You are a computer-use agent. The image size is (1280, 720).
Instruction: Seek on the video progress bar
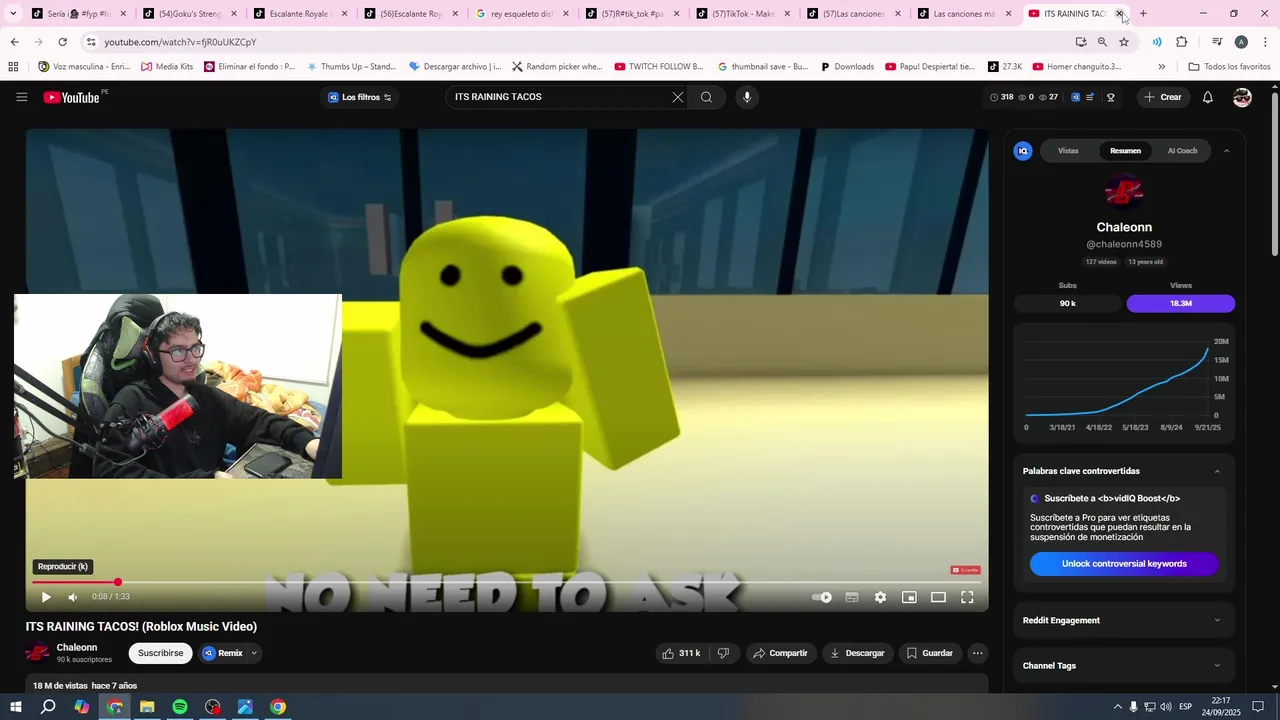507,582
